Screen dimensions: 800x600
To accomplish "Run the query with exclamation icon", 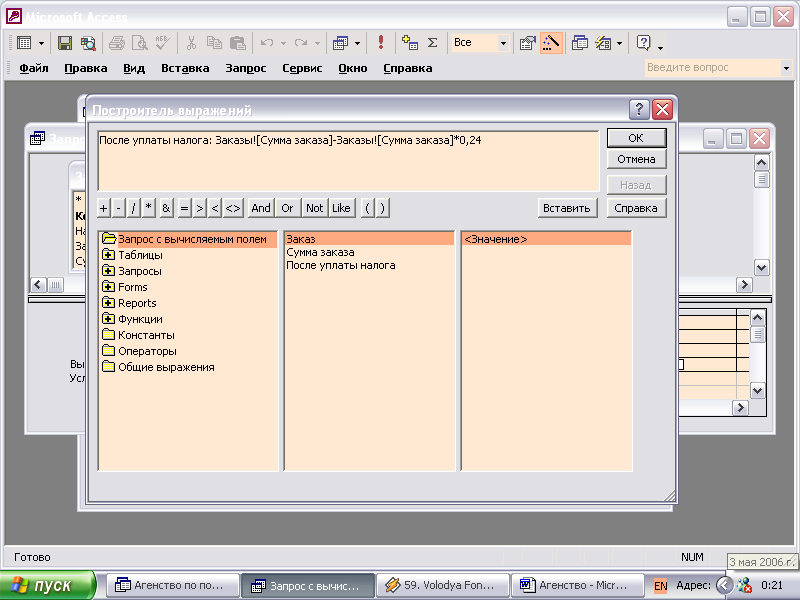I will (x=381, y=43).
